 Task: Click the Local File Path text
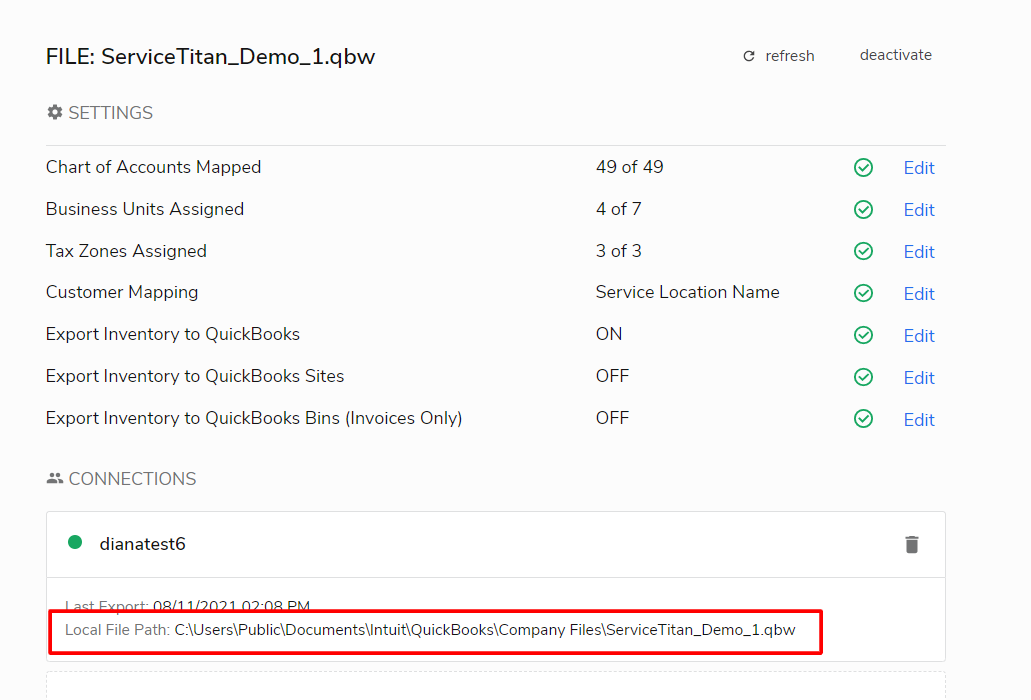[x=430, y=630]
